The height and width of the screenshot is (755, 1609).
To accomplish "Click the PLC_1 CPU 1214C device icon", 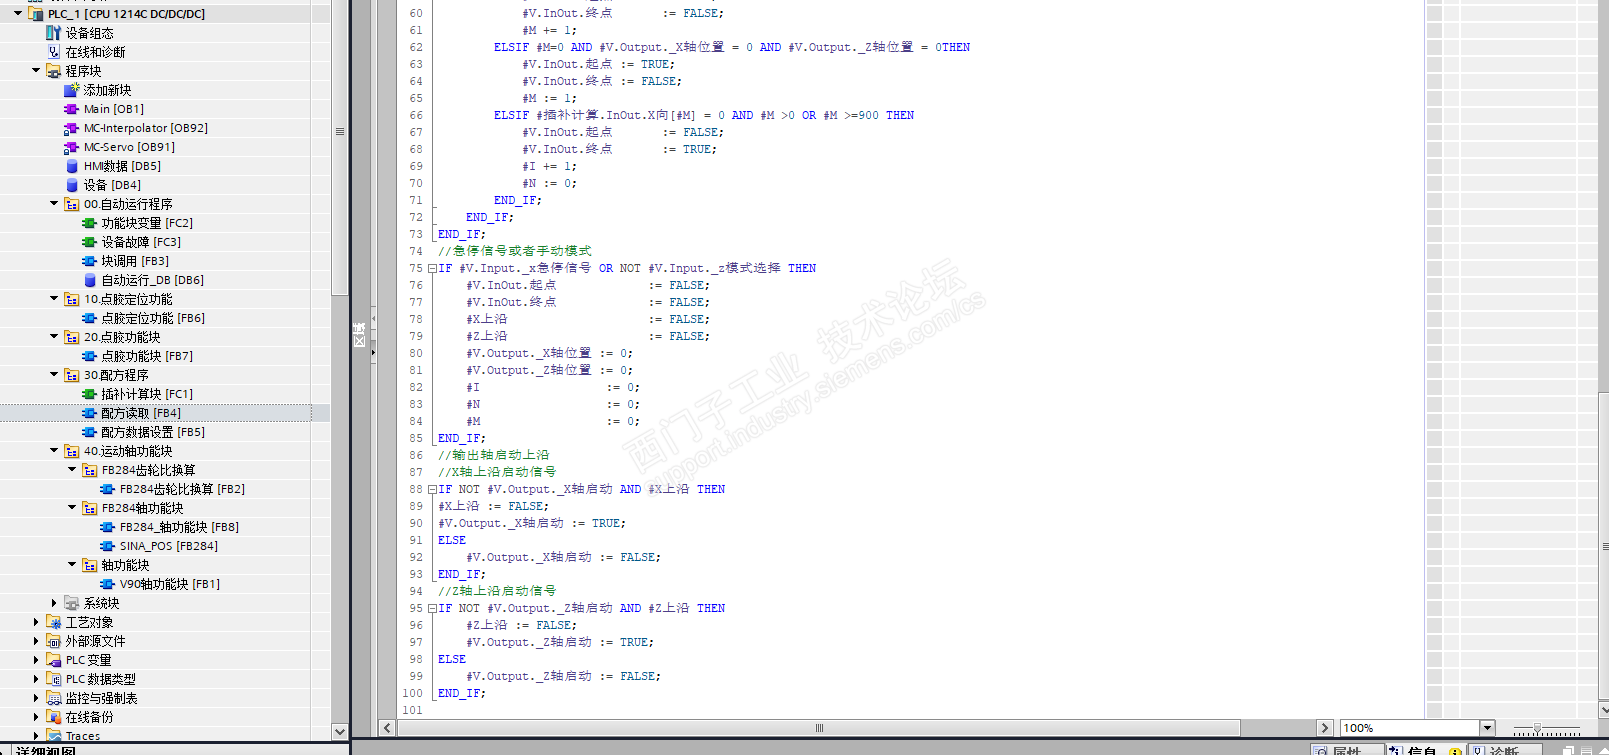I will click(x=36, y=14).
